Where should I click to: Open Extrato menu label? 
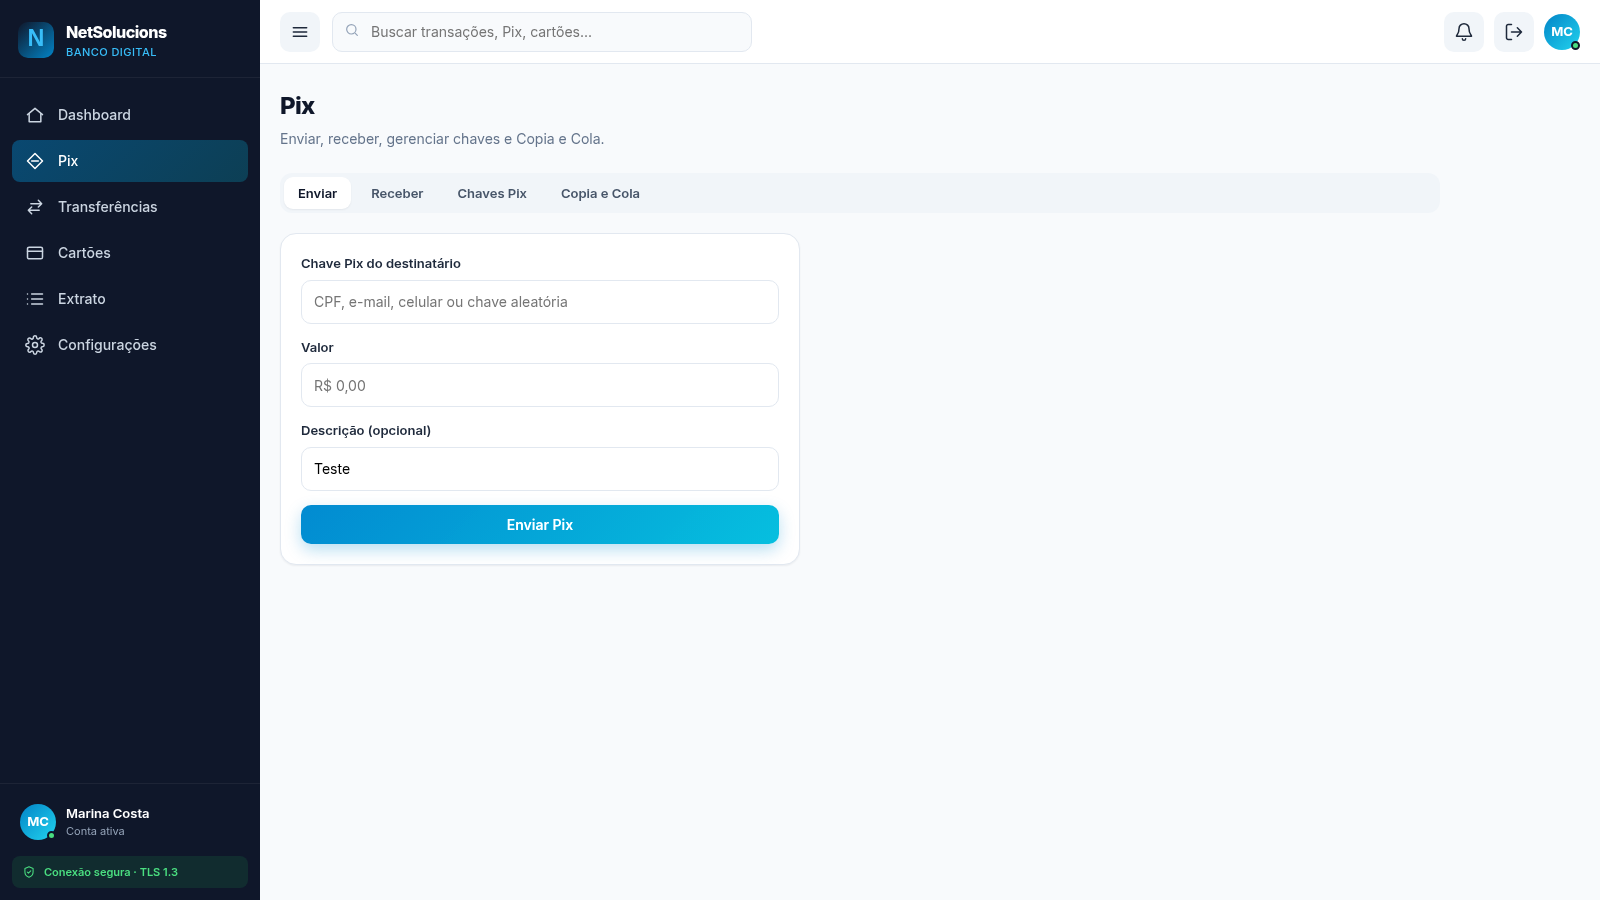pyautogui.click(x=82, y=299)
